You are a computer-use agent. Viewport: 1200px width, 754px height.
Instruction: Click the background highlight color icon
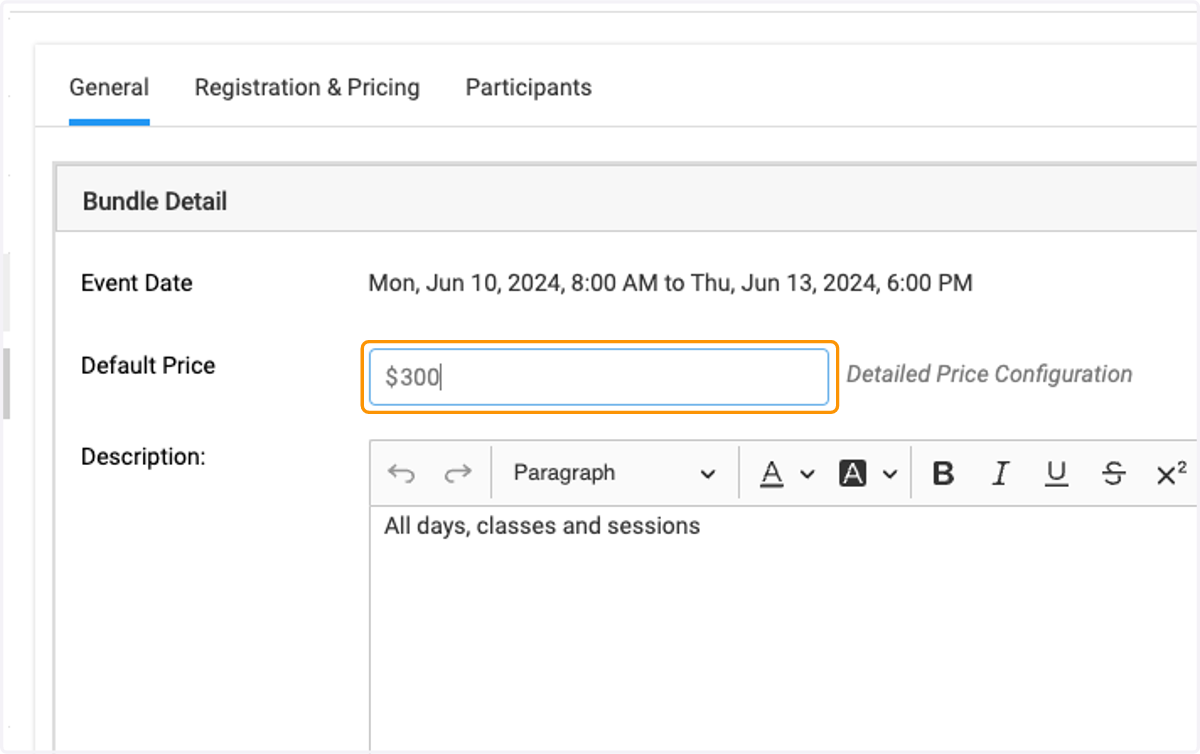(852, 473)
